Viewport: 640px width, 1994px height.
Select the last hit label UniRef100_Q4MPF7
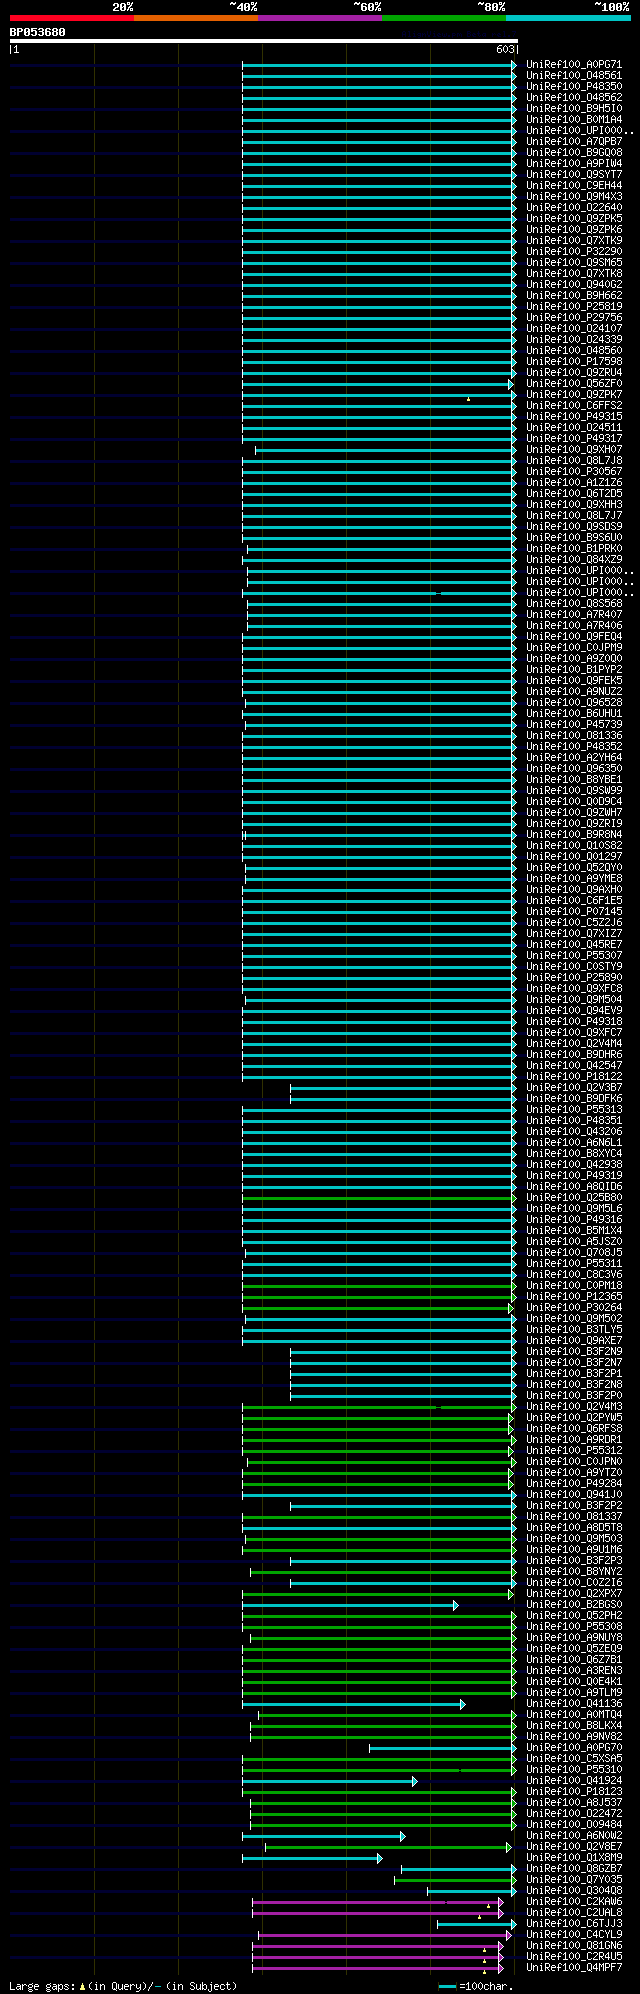[574, 1968]
